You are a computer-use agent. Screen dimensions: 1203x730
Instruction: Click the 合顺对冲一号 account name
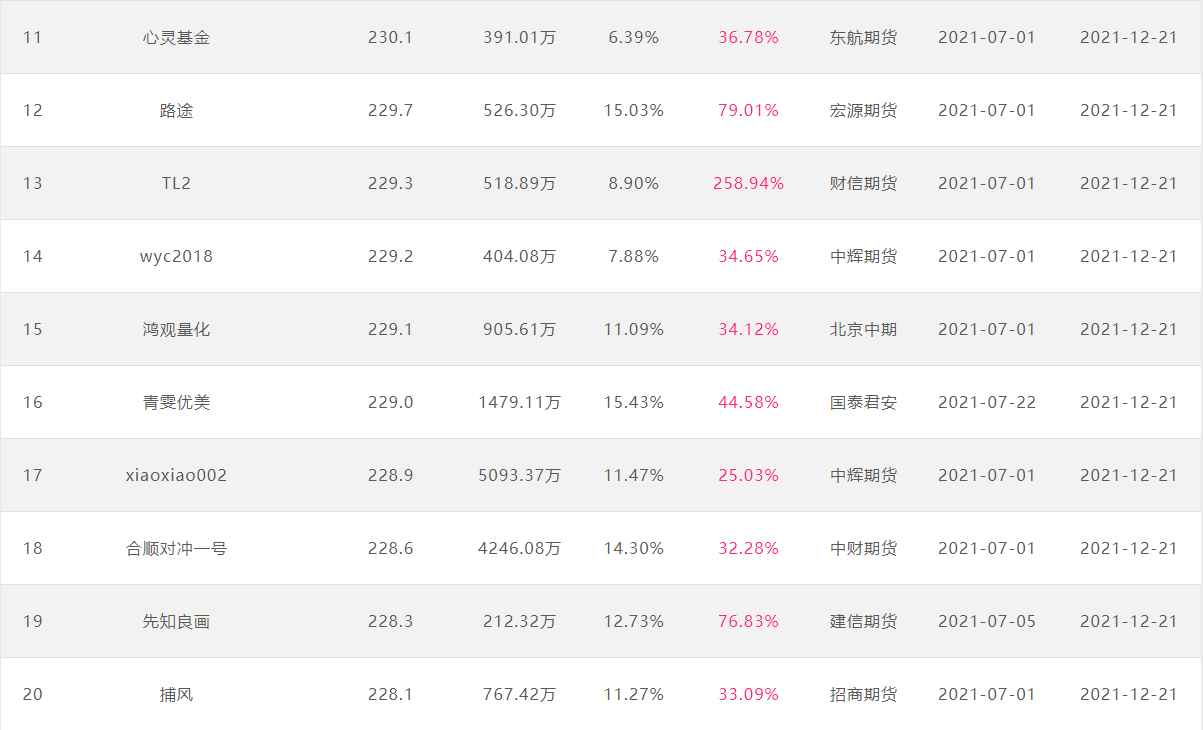(176, 549)
